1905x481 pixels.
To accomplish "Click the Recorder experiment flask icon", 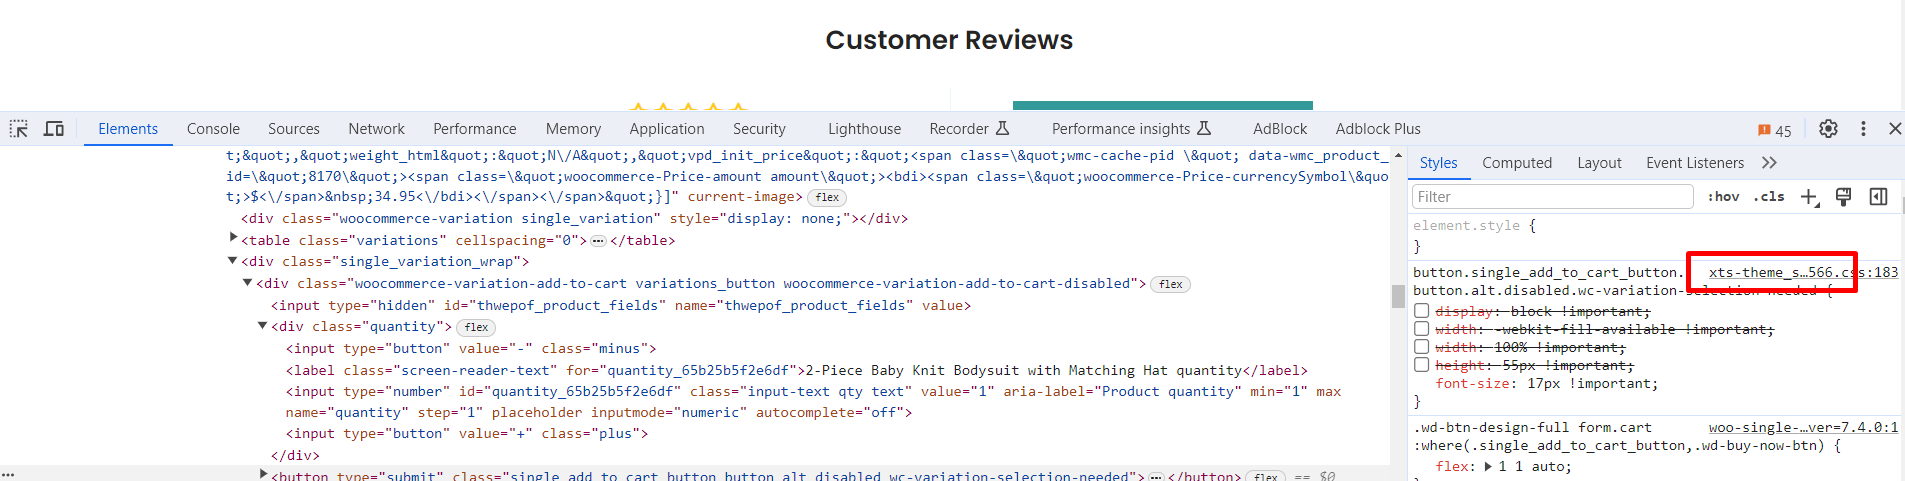I will tap(1002, 128).
